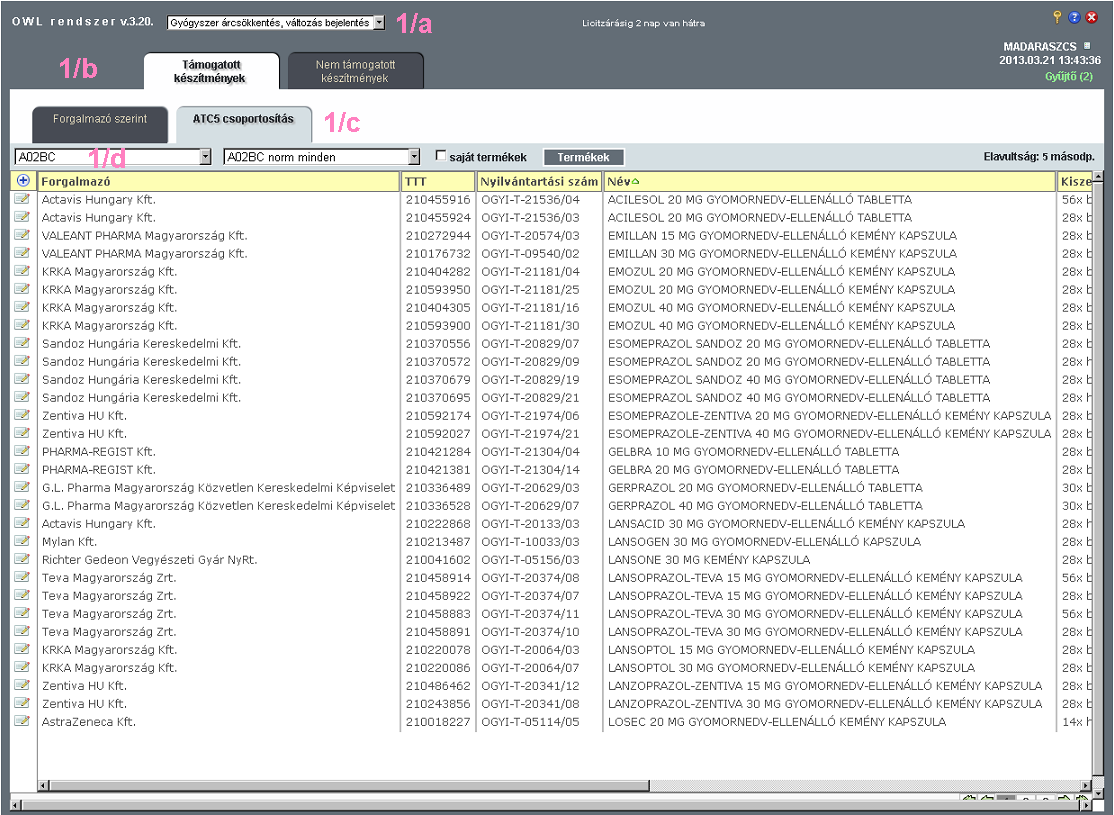
Task: Click the table vertical scrollbar up arrow
Action: click(1098, 176)
